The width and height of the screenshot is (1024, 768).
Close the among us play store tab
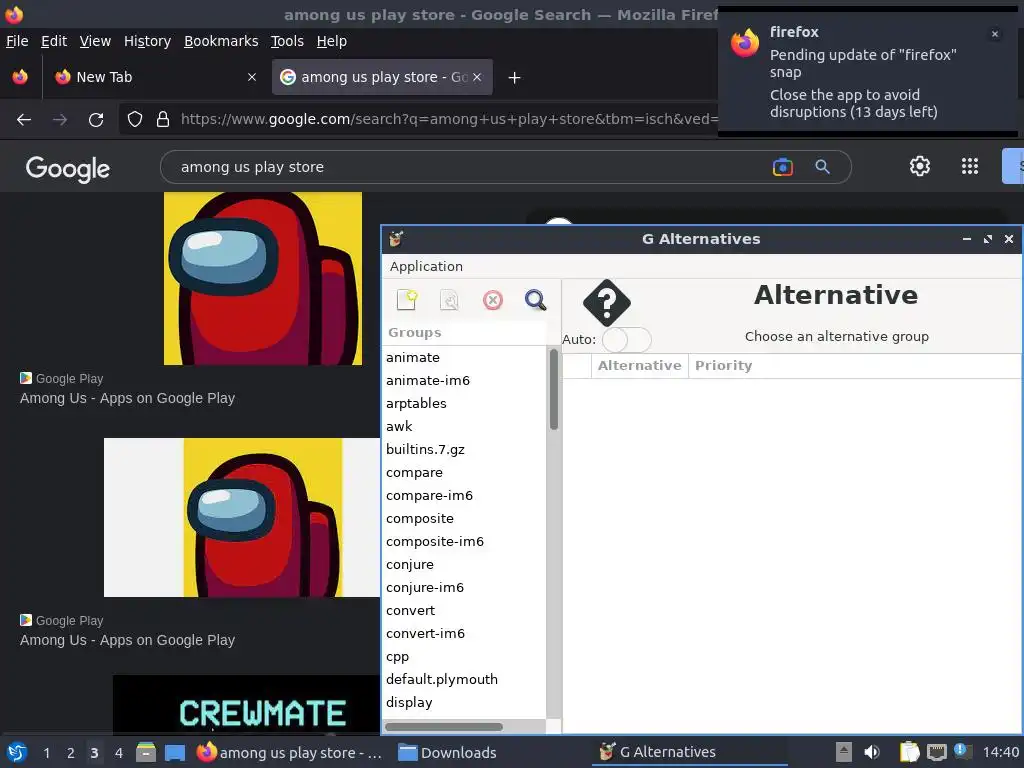(x=477, y=77)
